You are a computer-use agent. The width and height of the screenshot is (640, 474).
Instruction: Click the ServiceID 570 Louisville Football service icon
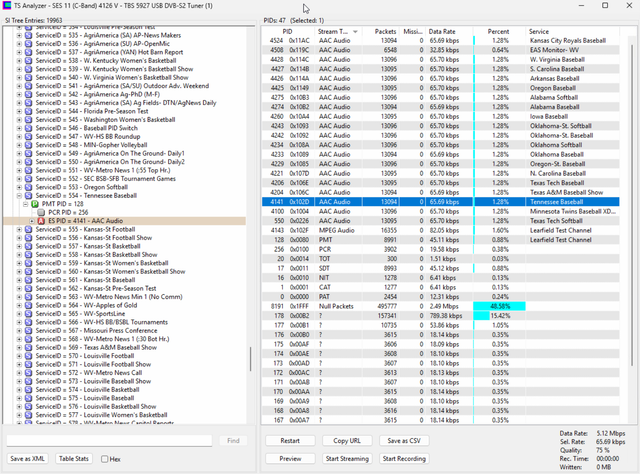click(x=29, y=356)
